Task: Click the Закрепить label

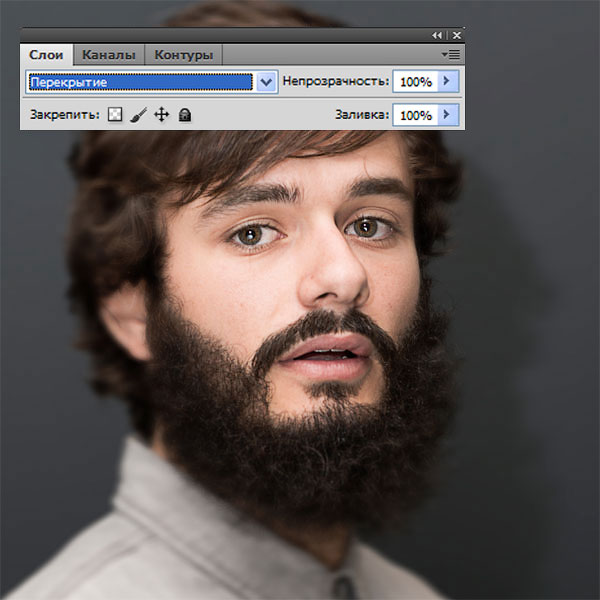Action: pos(65,114)
